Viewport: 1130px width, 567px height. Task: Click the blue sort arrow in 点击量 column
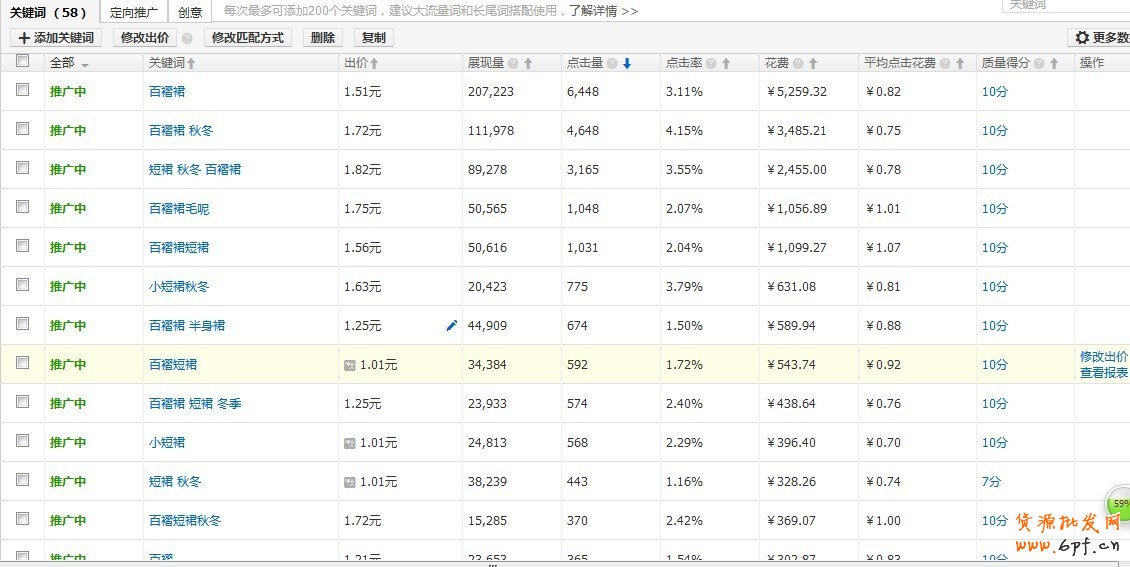pyautogui.click(x=627, y=63)
